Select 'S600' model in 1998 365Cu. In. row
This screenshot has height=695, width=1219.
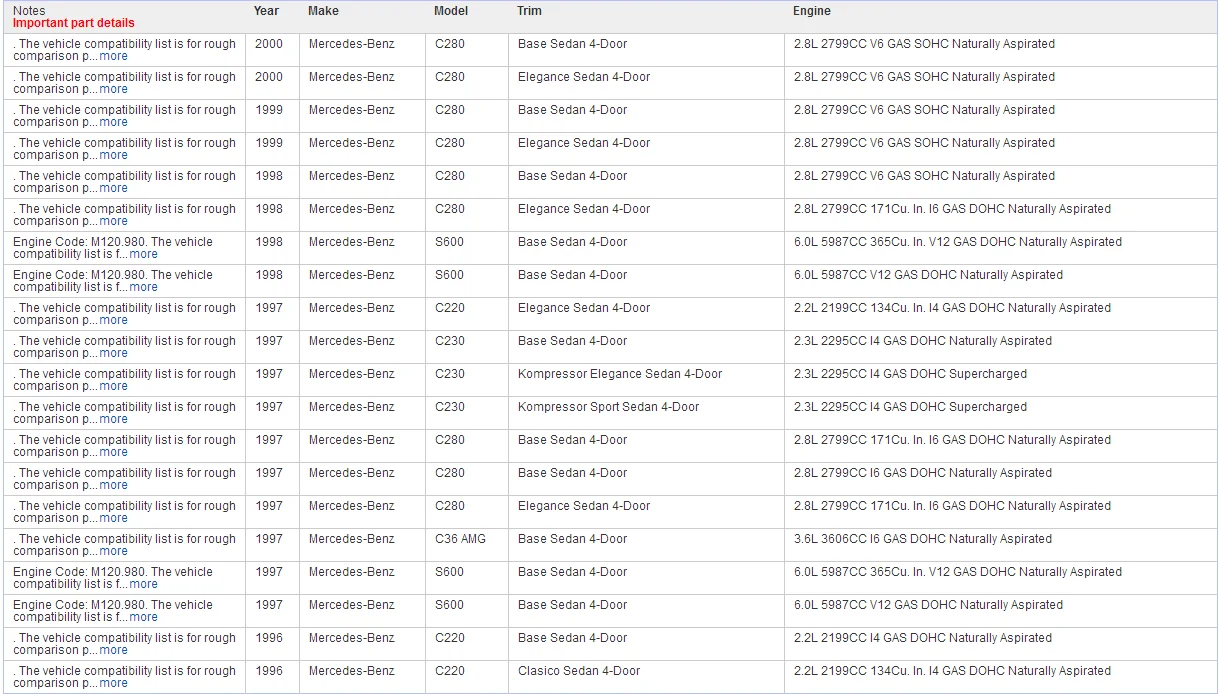click(450, 242)
